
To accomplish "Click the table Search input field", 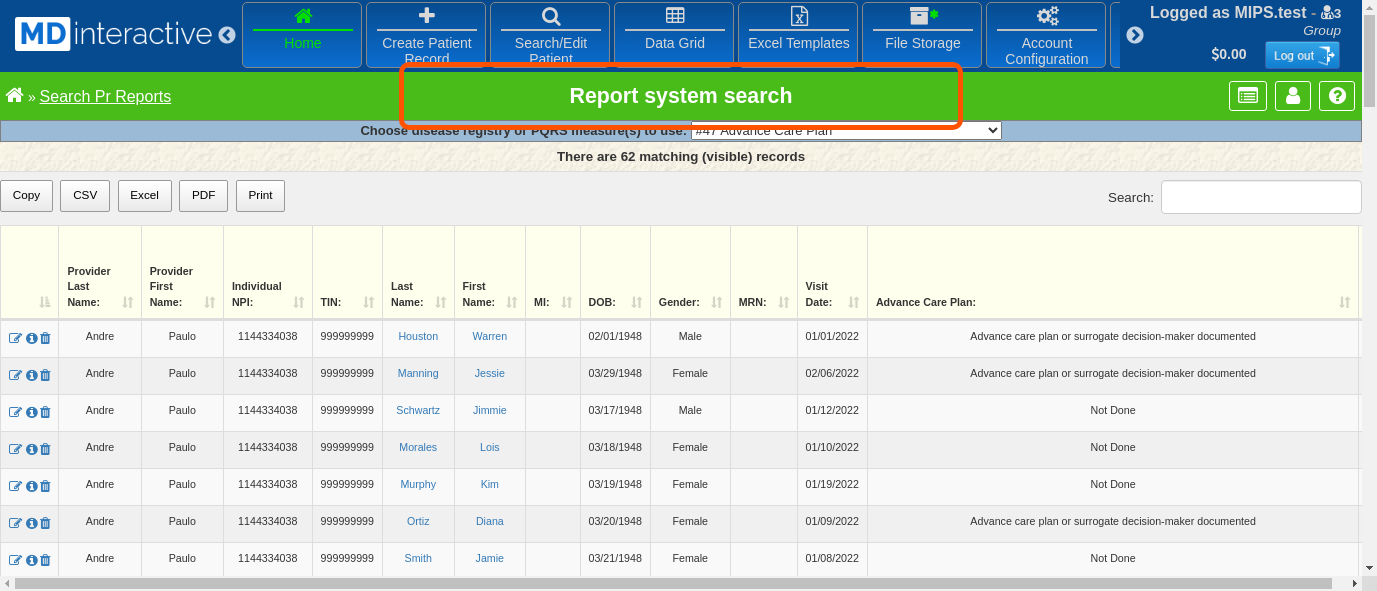I will (1260, 197).
